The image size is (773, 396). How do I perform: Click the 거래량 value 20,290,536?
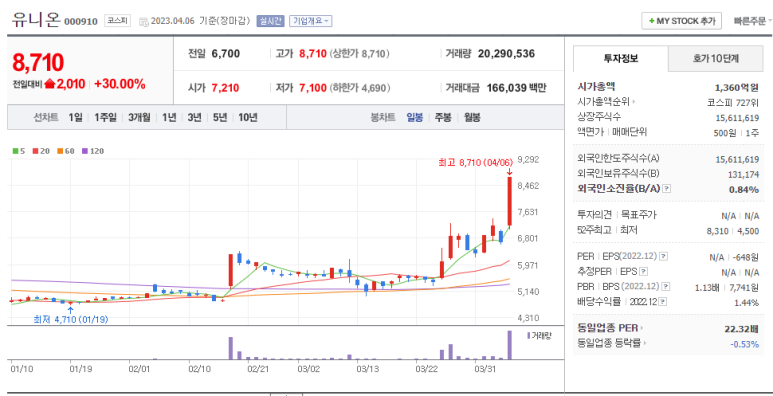(506, 54)
